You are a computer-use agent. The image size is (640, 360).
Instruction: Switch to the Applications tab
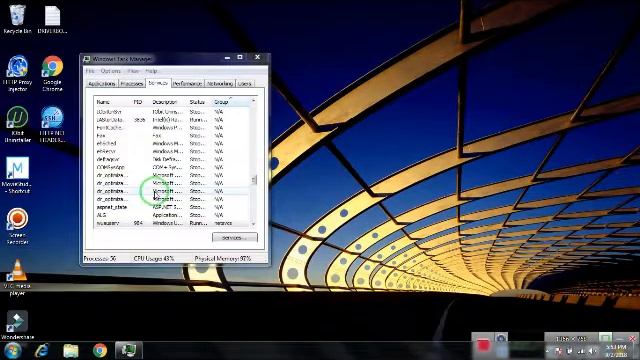102,84
